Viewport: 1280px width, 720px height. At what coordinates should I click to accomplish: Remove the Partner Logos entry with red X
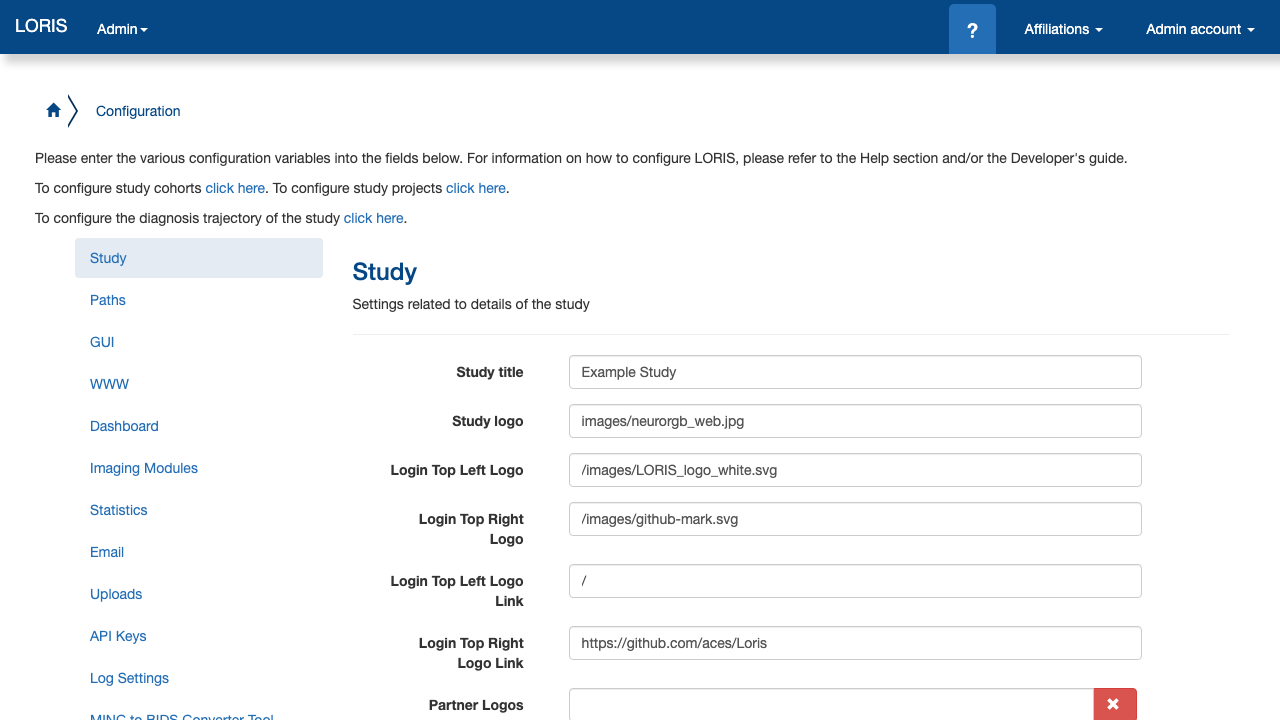(x=1115, y=705)
